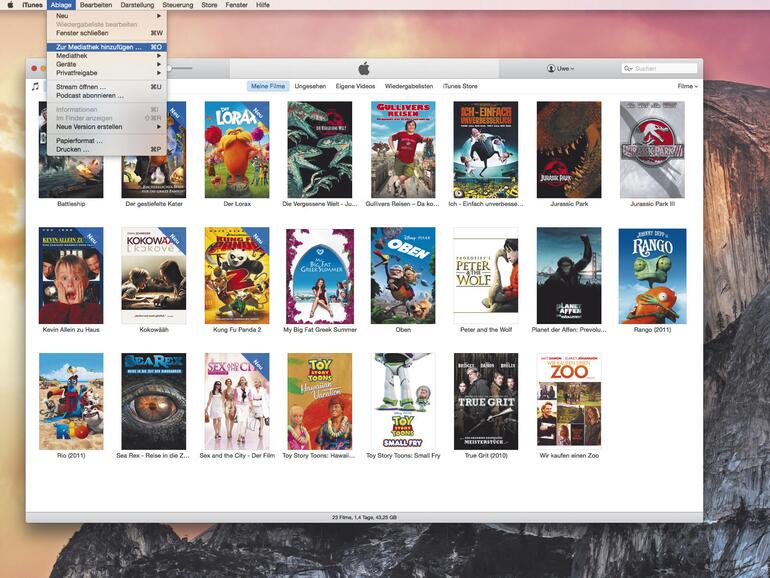
Task: Click the status bar '23 Filme' text
Action: point(364,518)
